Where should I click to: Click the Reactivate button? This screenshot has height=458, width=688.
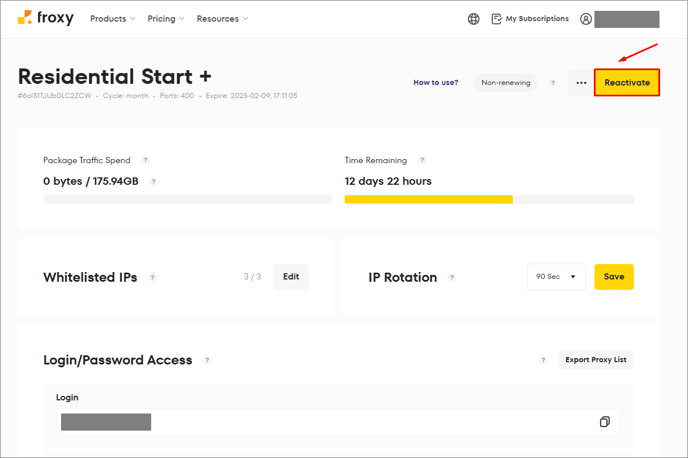tap(627, 82)
